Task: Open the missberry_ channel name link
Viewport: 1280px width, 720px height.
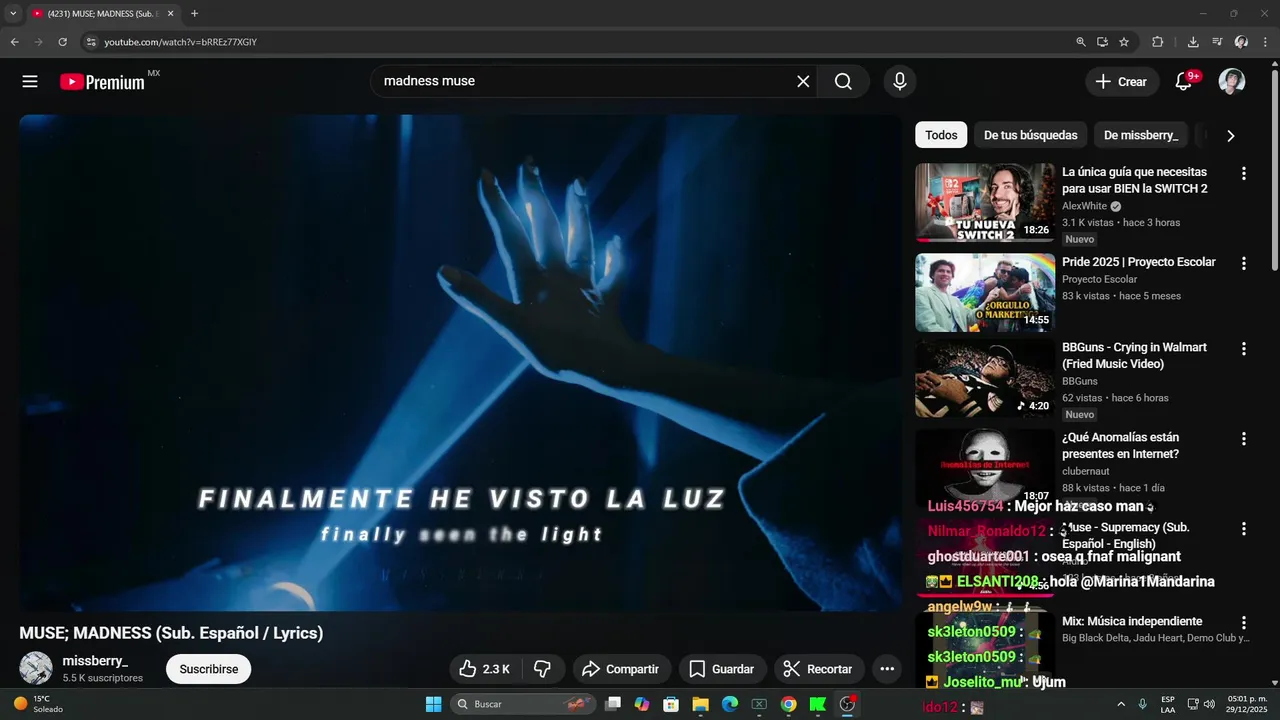Action: click(x=95, y=661)
